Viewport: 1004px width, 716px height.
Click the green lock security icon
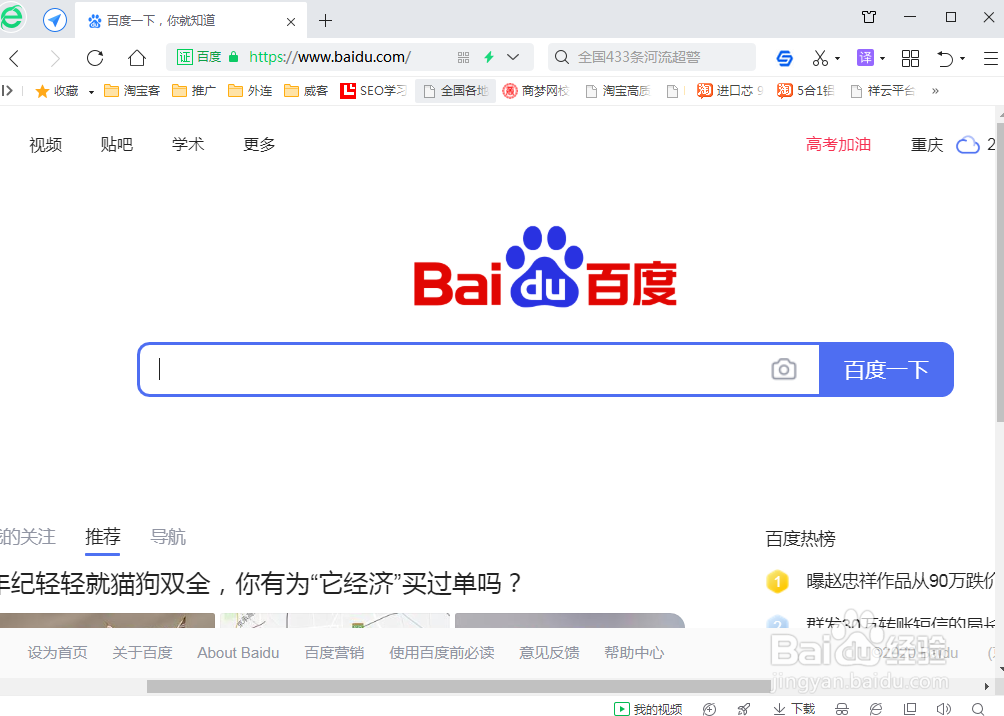[234, 57]
